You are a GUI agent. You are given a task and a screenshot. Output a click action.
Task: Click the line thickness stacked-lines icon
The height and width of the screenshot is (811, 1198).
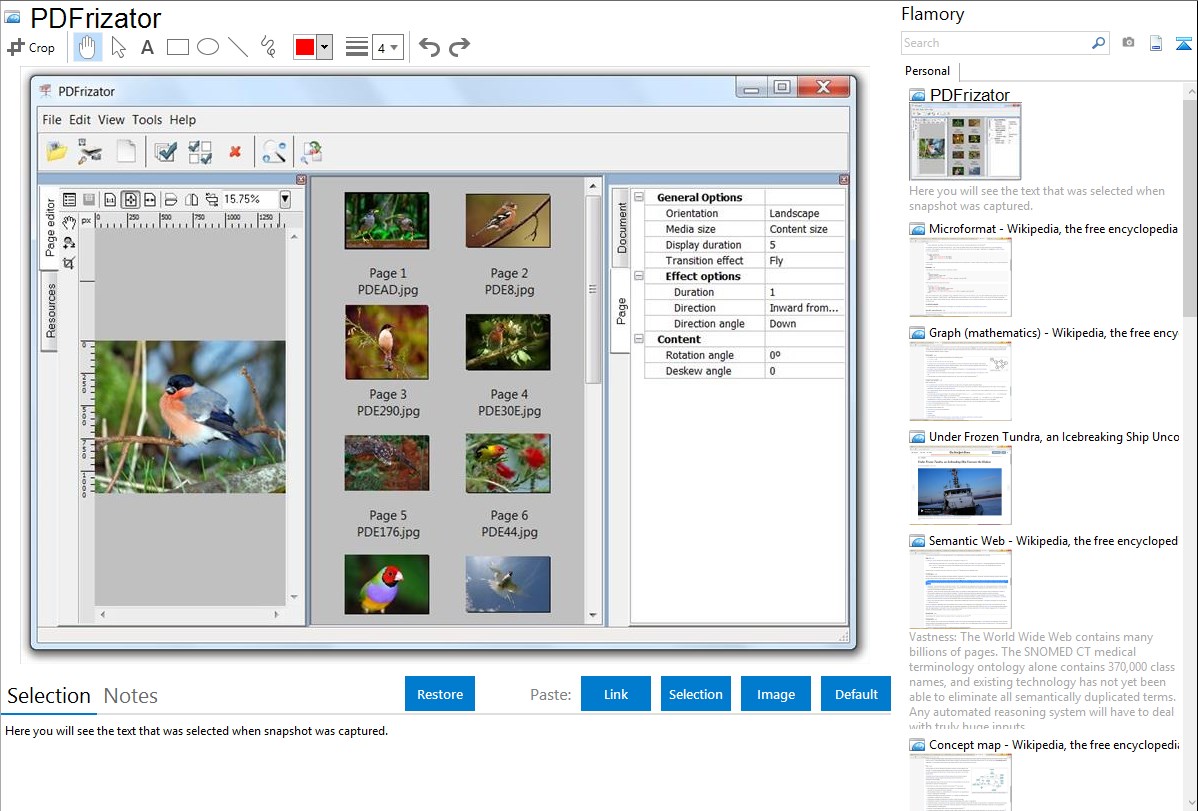click(356, 47)
